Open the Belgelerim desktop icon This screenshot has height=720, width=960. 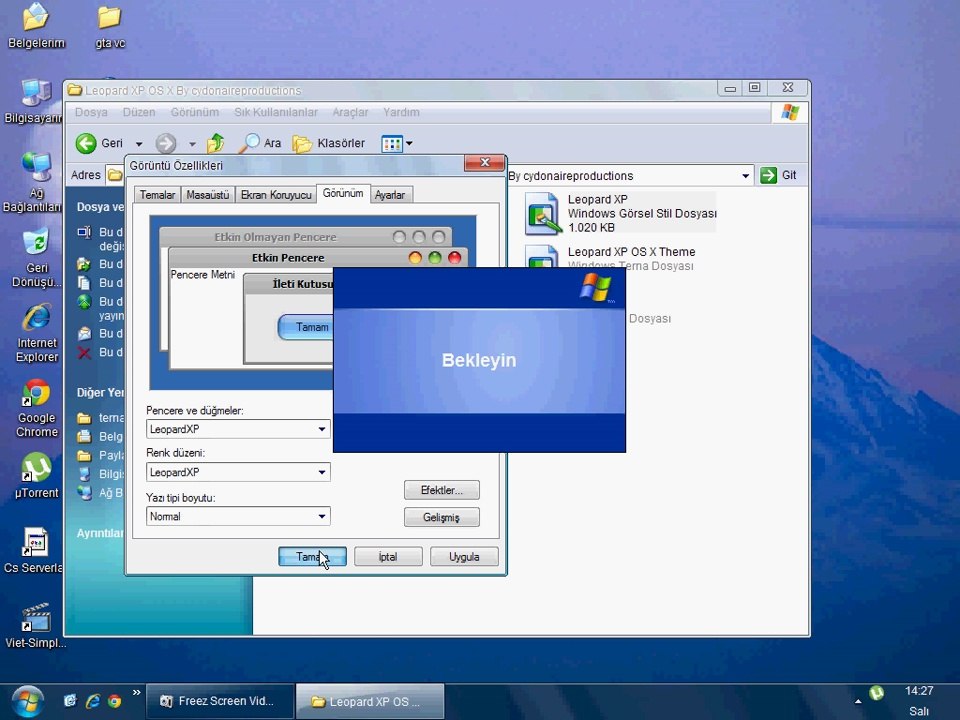(x=36, y=26)
